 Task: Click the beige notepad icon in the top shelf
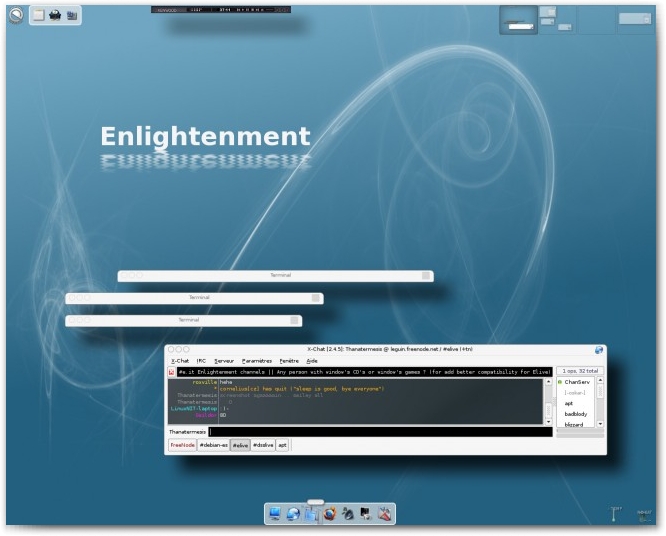39,15
